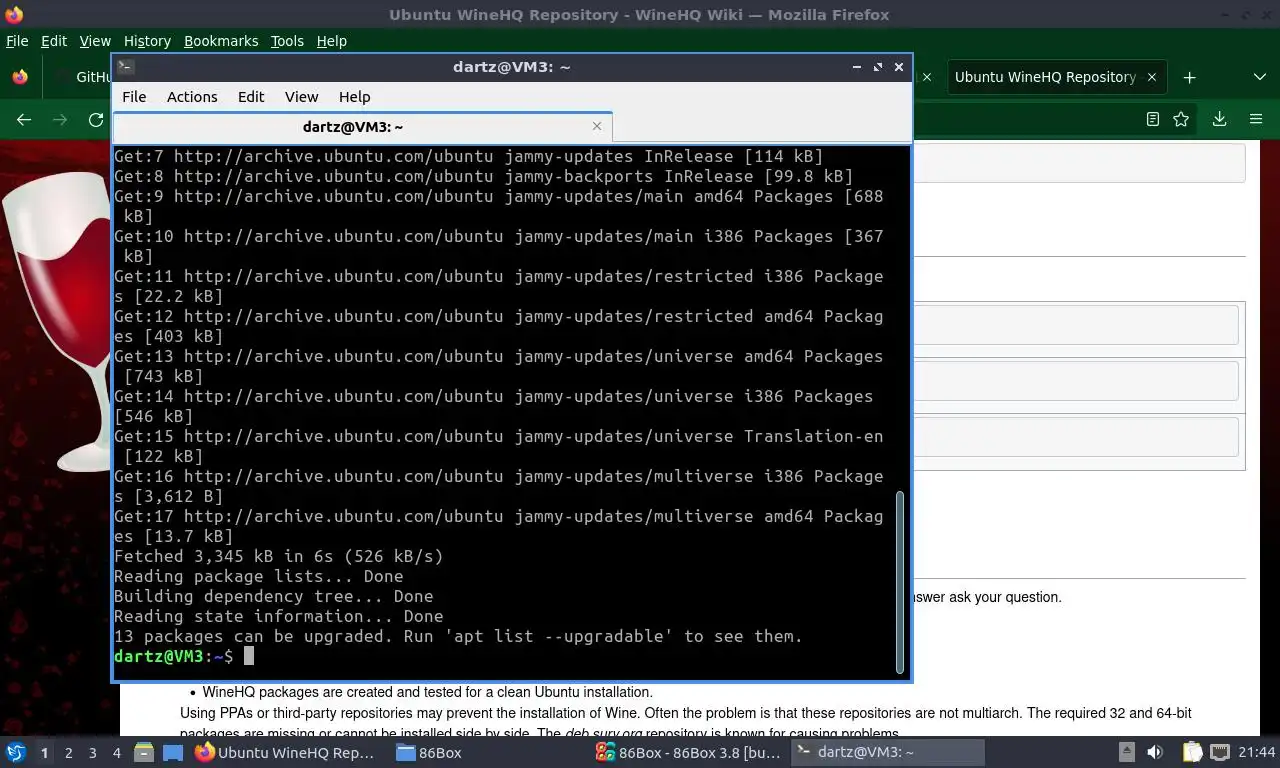Screen dimensions: 1280x768
Task: Open the terminal View menu
Action: [x=301, y=97]
